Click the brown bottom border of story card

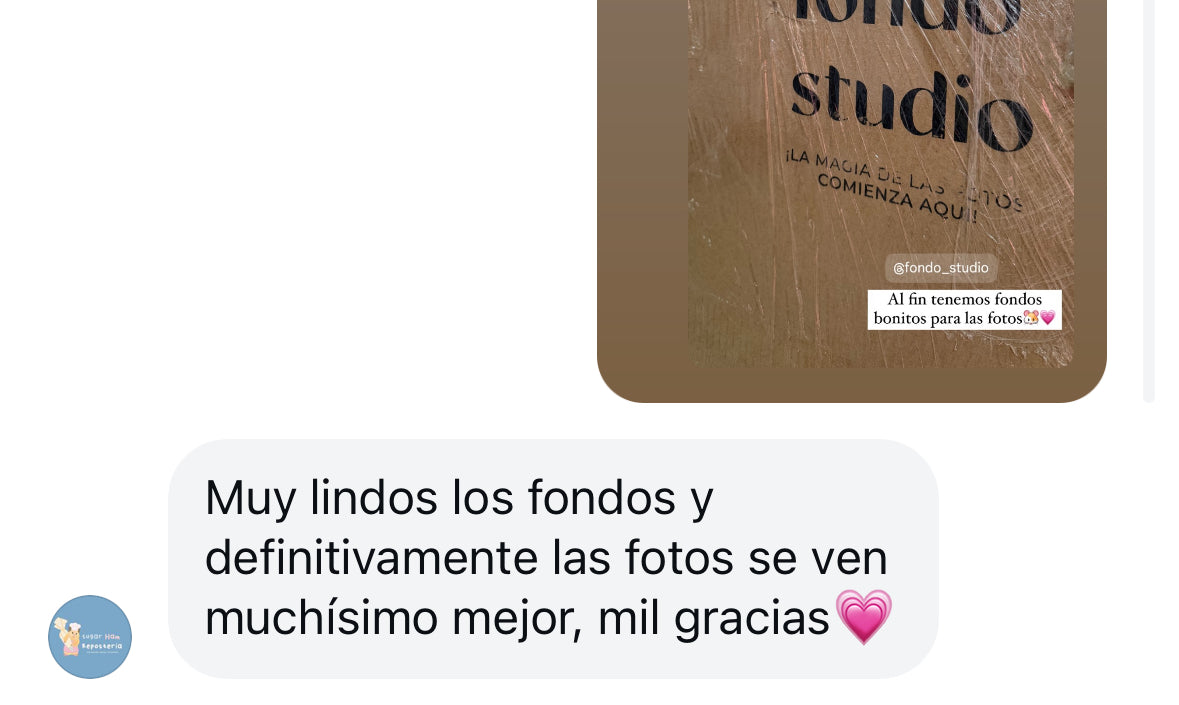[x=851, y=385]
